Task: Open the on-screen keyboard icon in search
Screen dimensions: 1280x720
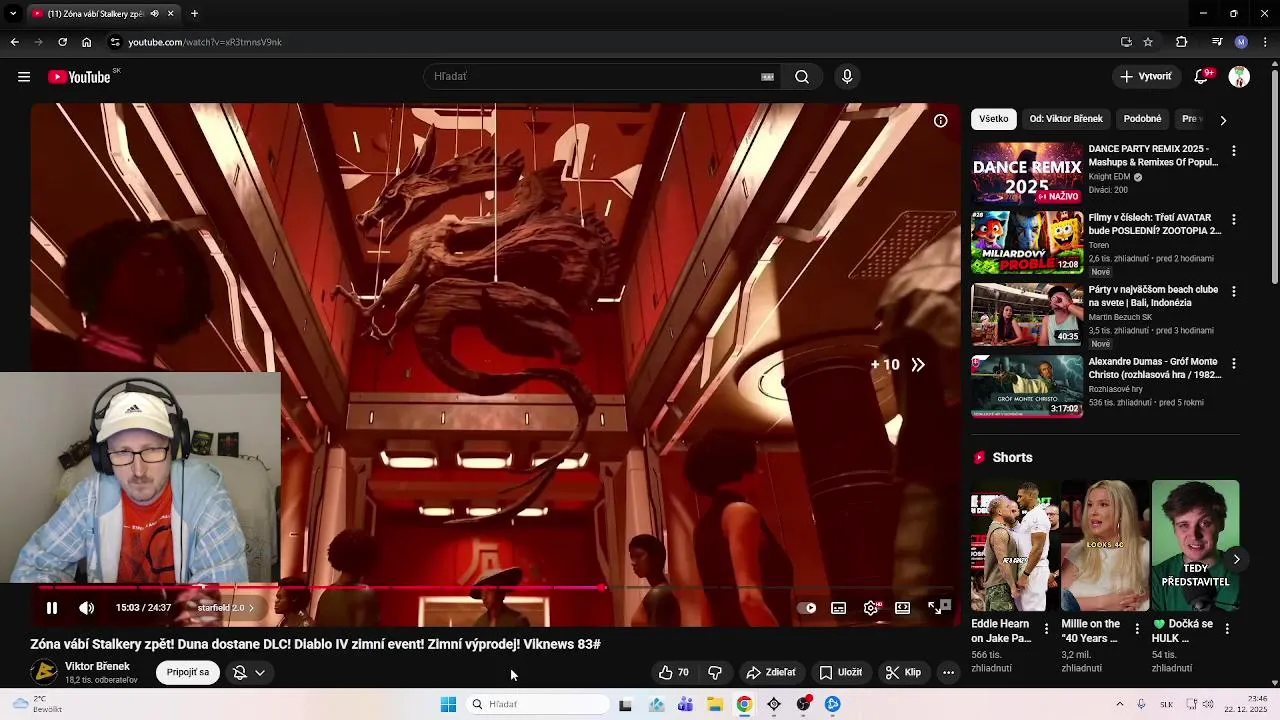Action: [768, 77]
